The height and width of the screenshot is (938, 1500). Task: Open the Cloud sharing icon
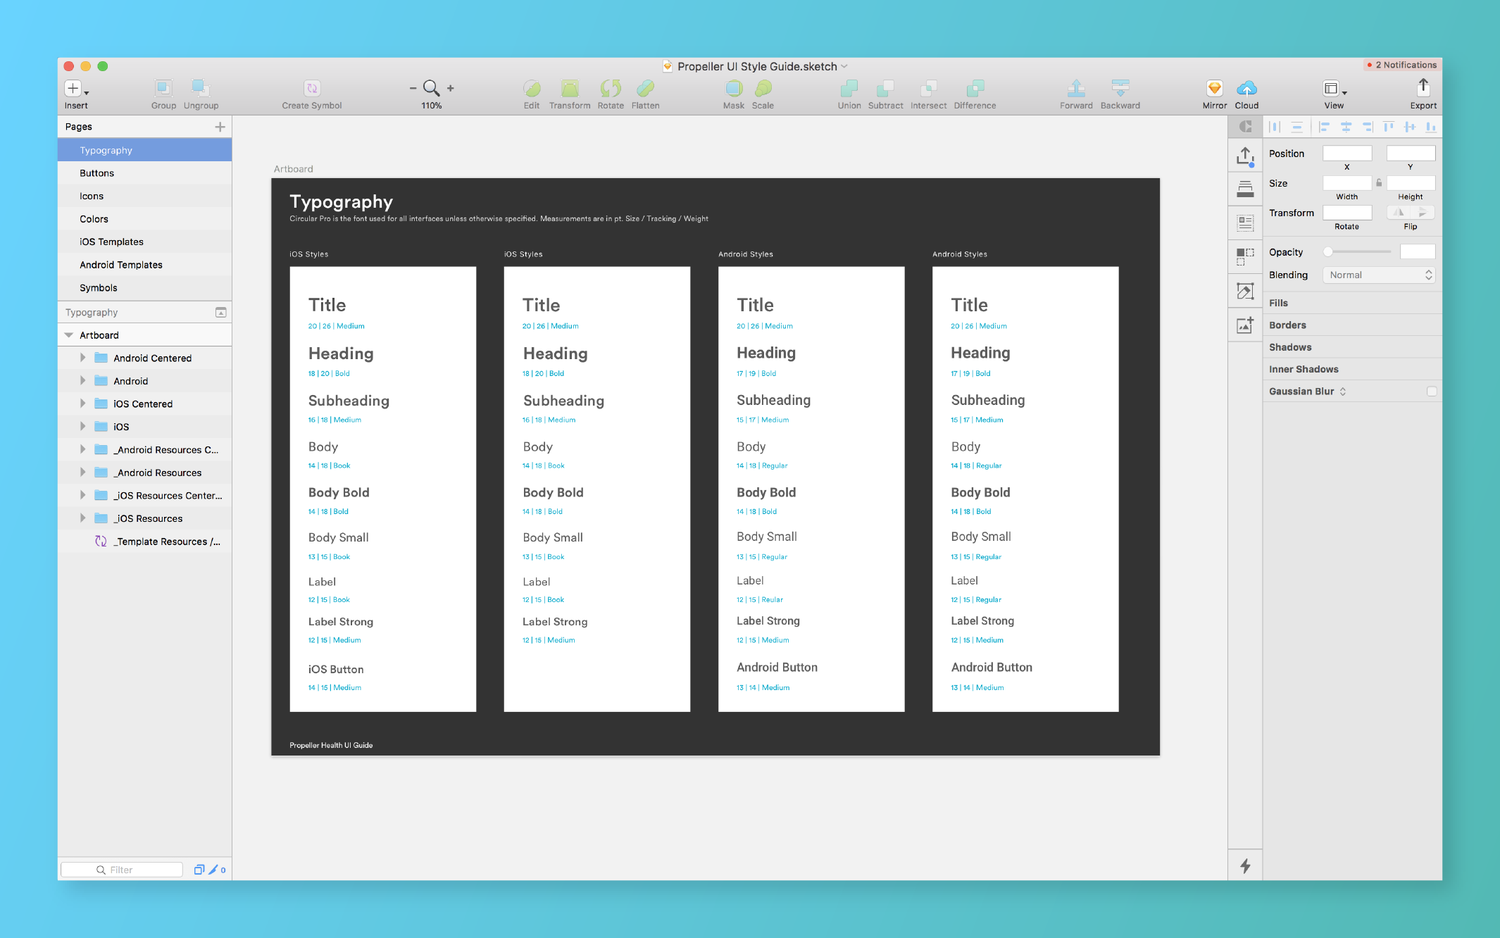(x=1246, y=88)
